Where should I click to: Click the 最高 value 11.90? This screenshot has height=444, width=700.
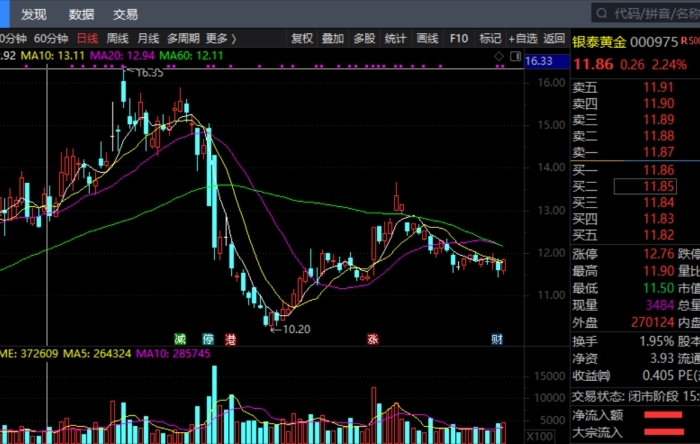658,271
